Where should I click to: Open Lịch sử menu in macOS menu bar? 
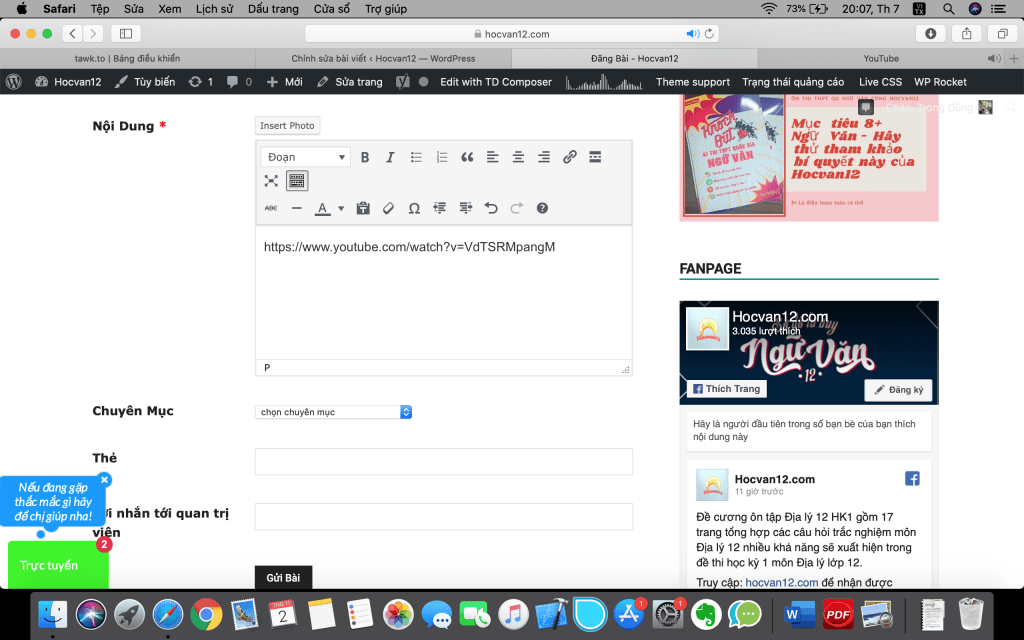(214, 8)
